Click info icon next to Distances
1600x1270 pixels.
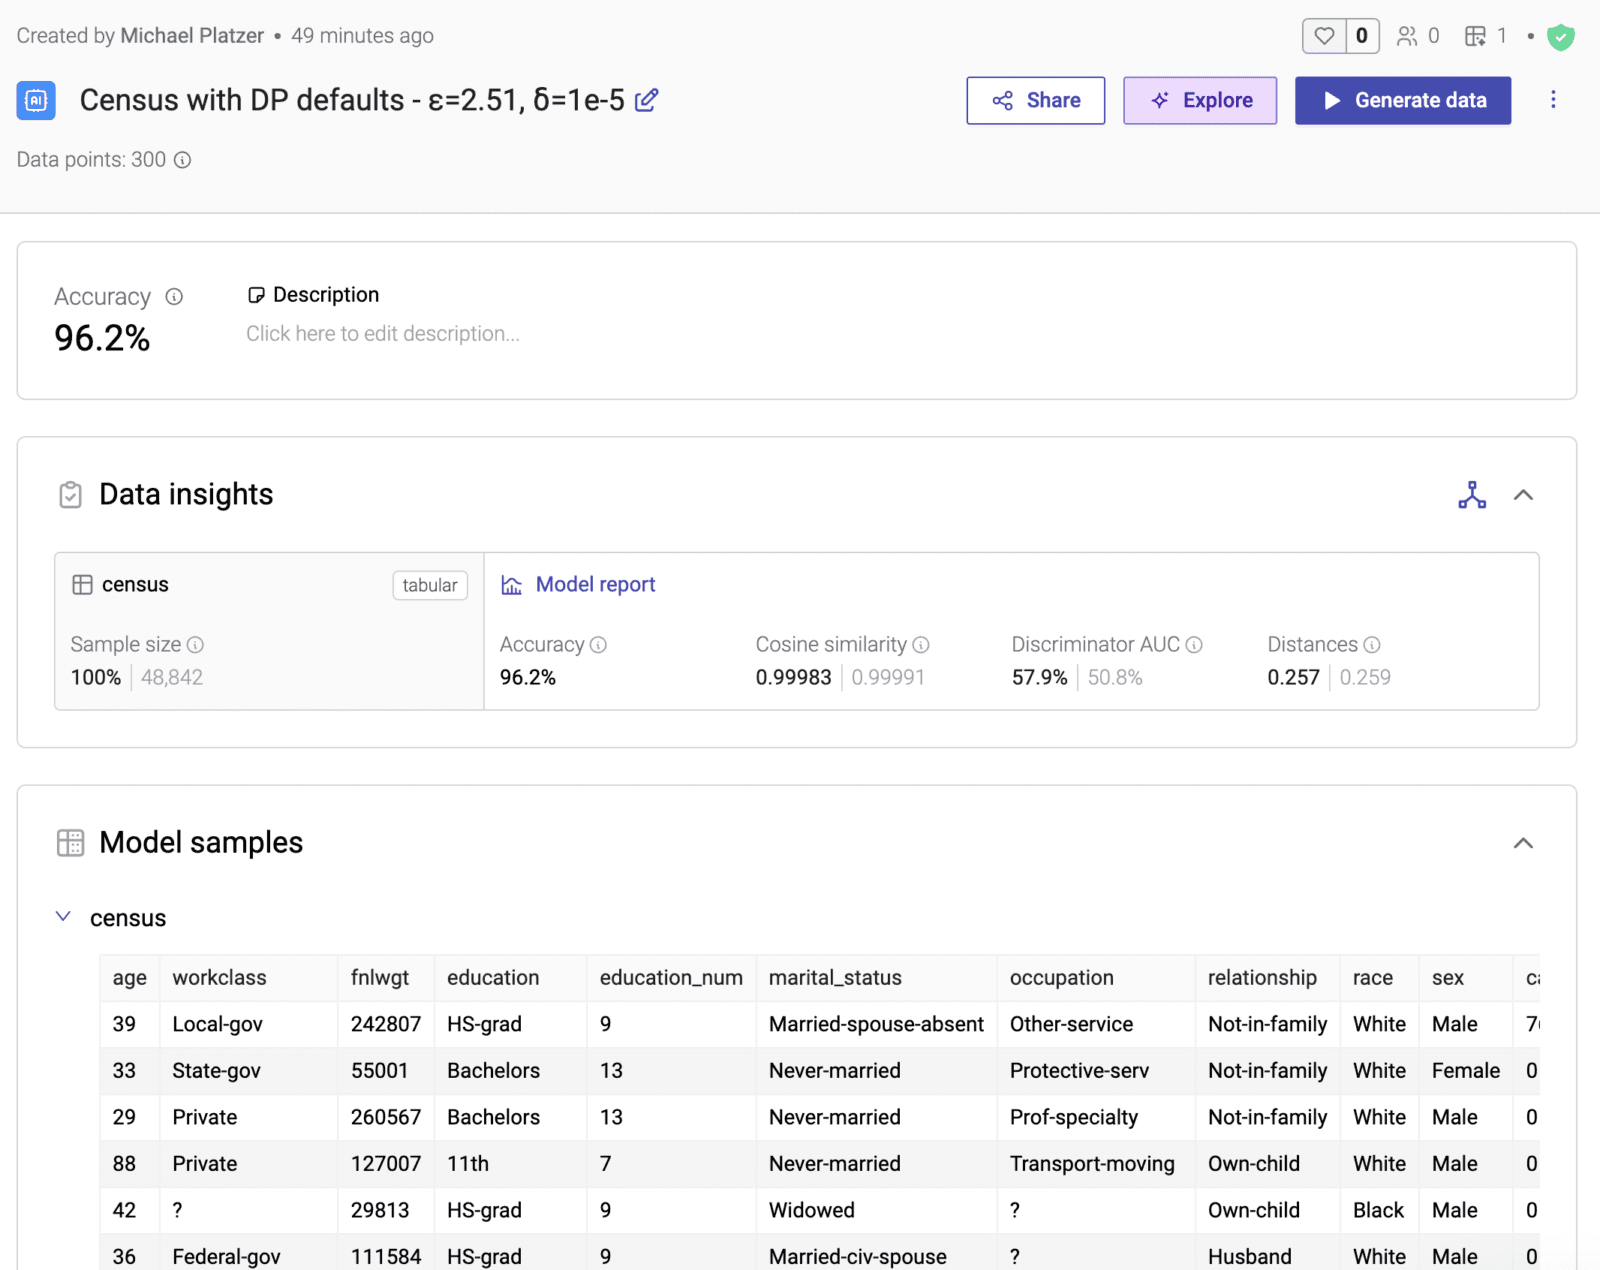(1372, 645)
